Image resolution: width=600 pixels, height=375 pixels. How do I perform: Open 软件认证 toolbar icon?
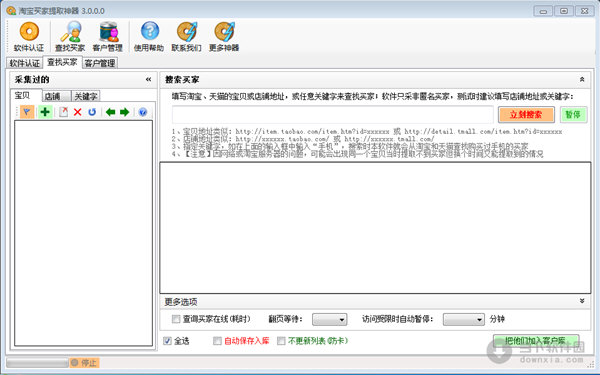pyautogui.click(x=29, y=37)
